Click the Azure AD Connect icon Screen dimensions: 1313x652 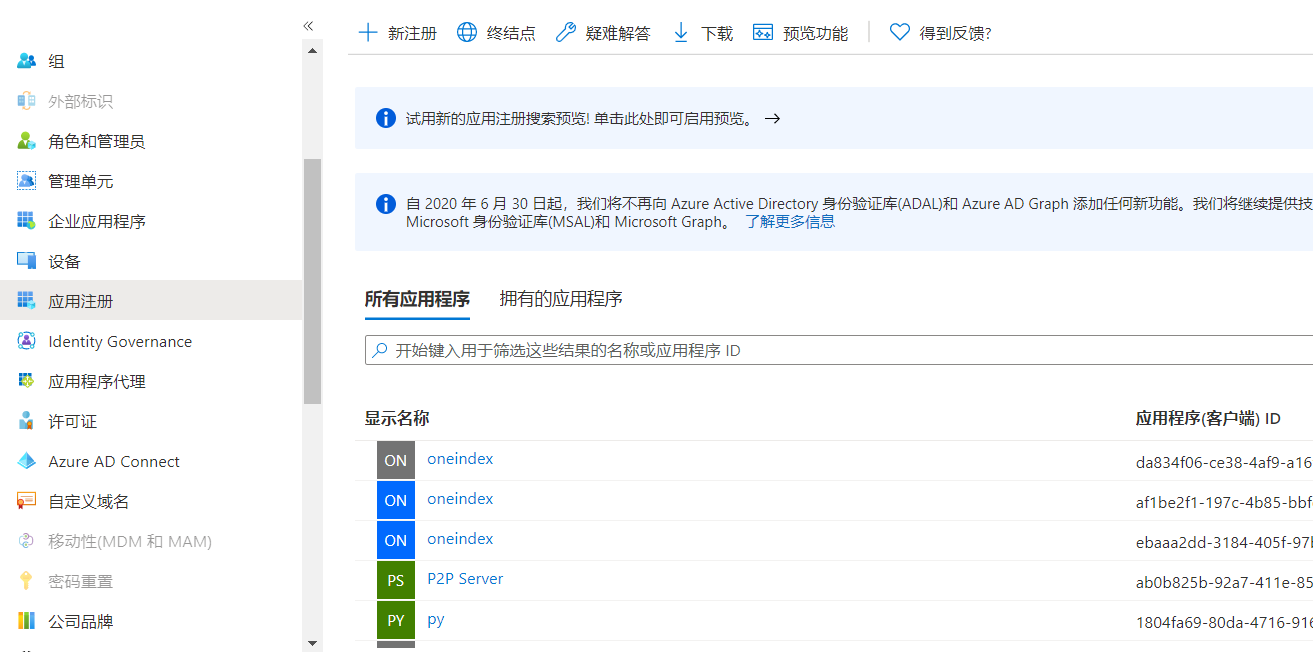click(x=27, y=461)
